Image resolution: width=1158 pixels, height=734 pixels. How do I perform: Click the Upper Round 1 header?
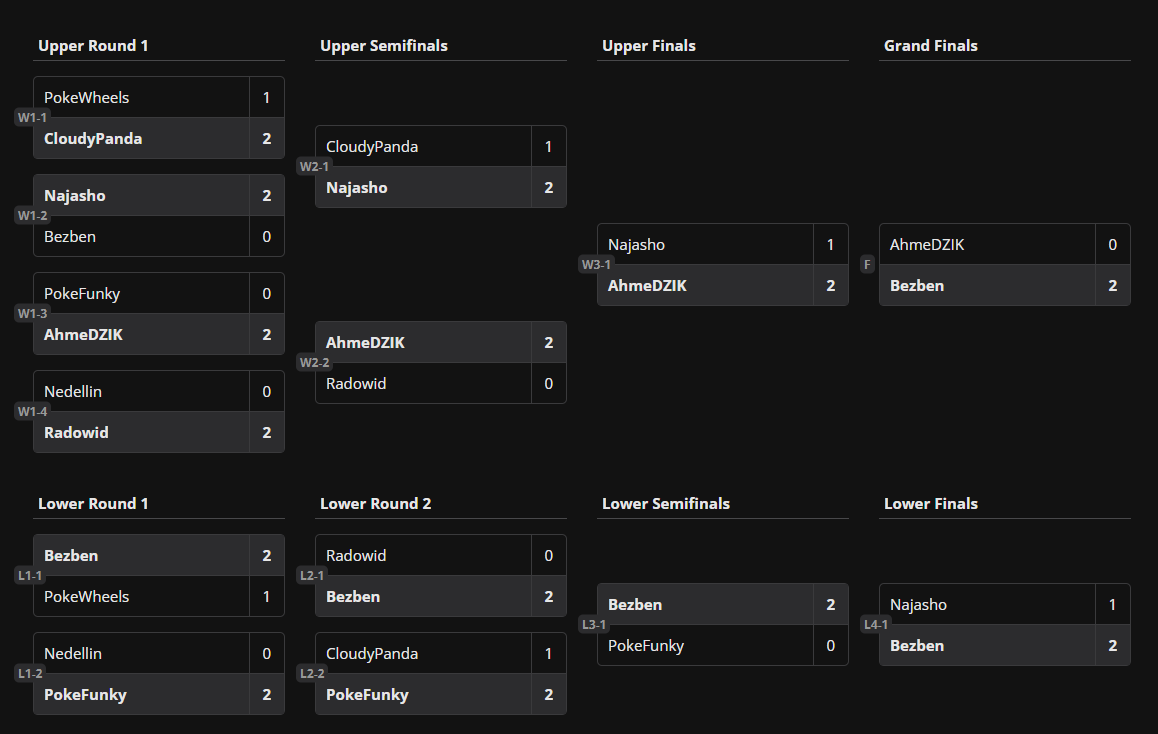tap(93, 46)
